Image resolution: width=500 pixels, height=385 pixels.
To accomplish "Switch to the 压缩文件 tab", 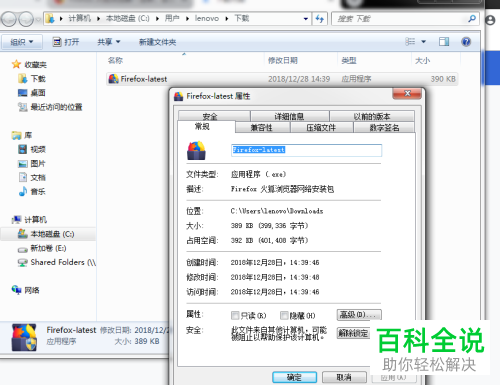I will pyautogui.click(x=322, y=127).
